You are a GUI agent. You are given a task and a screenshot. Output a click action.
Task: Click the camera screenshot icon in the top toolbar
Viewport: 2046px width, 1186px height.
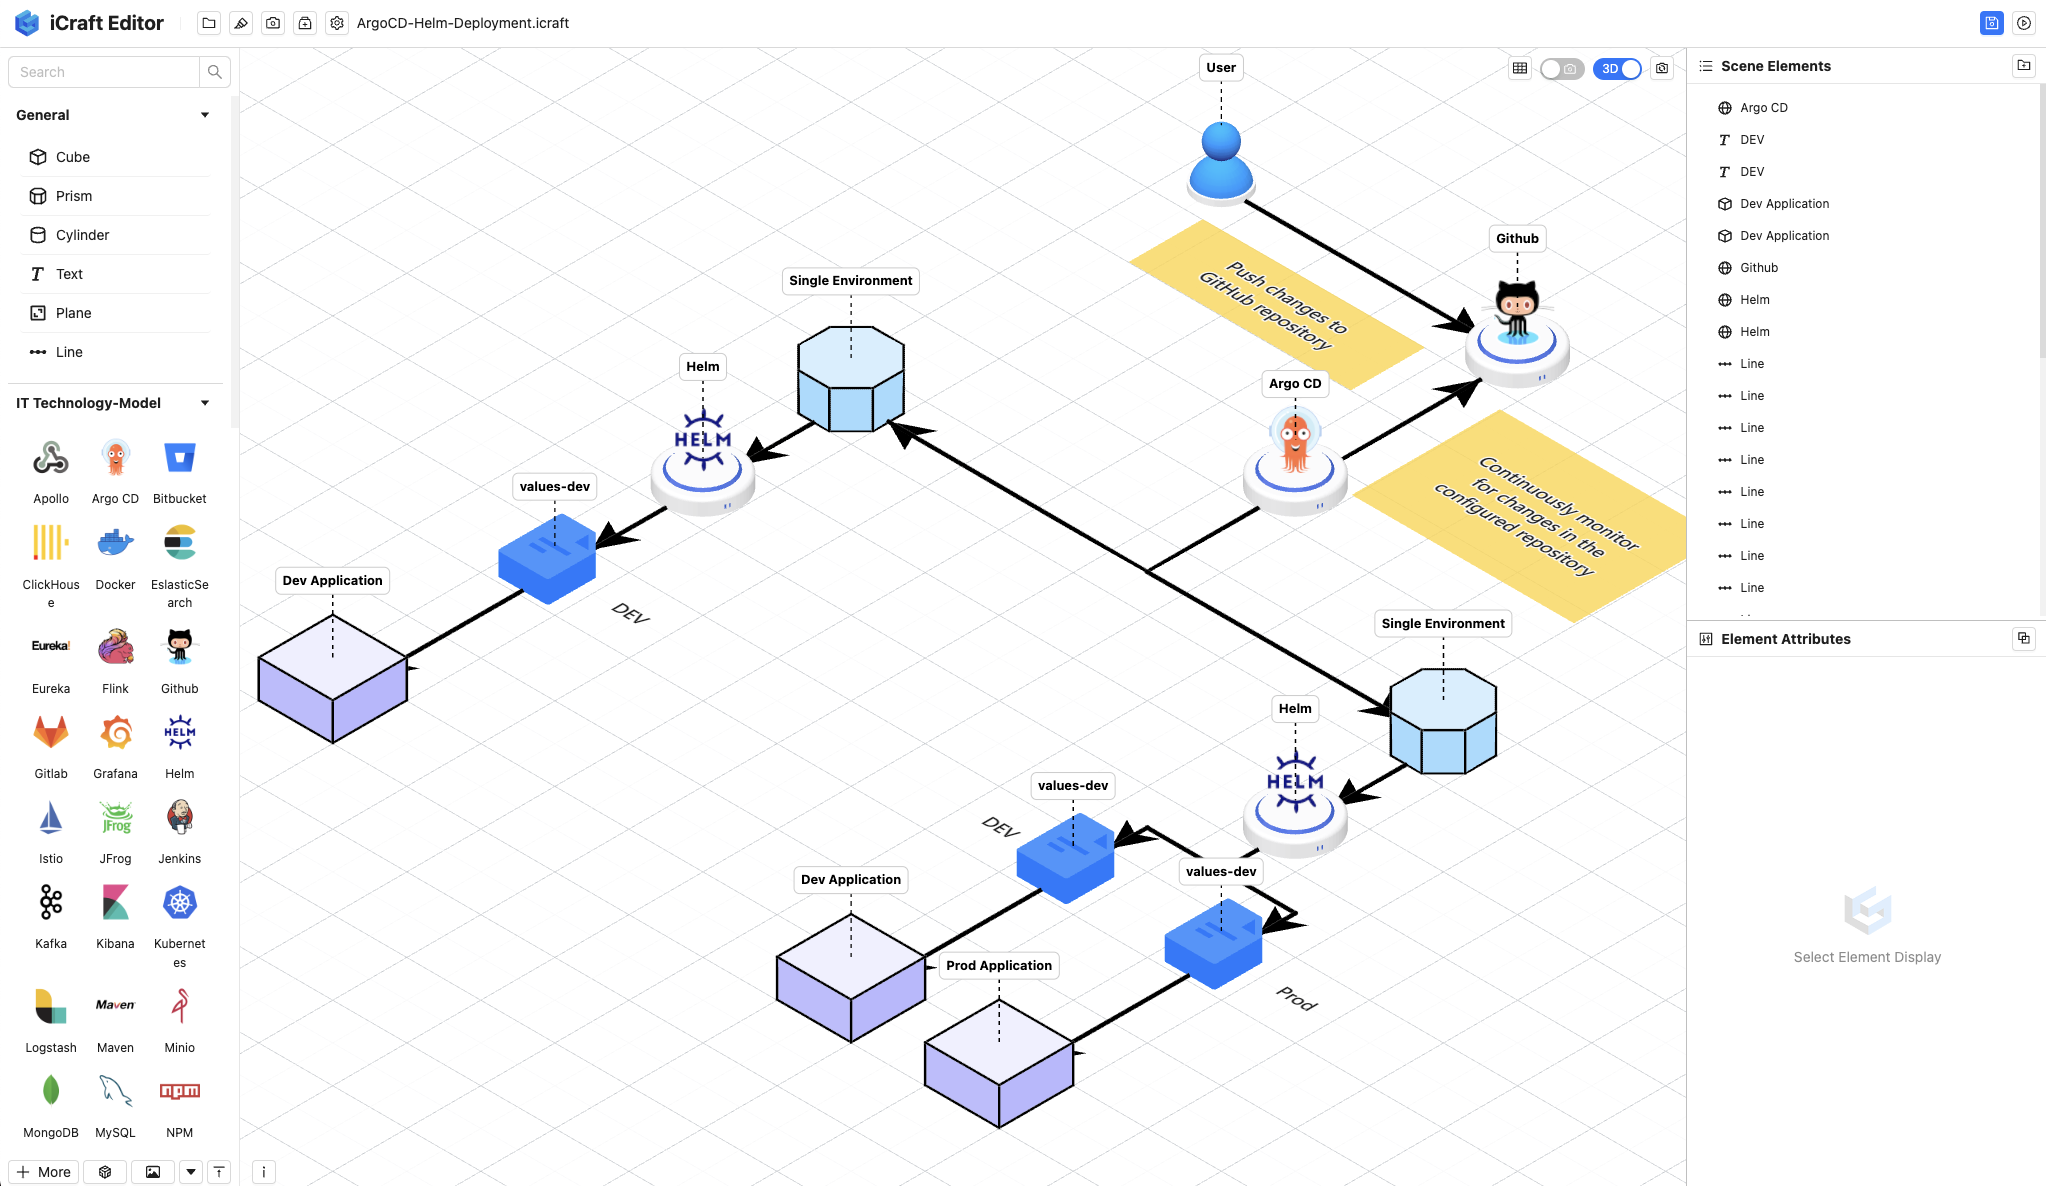click(273, 23)
